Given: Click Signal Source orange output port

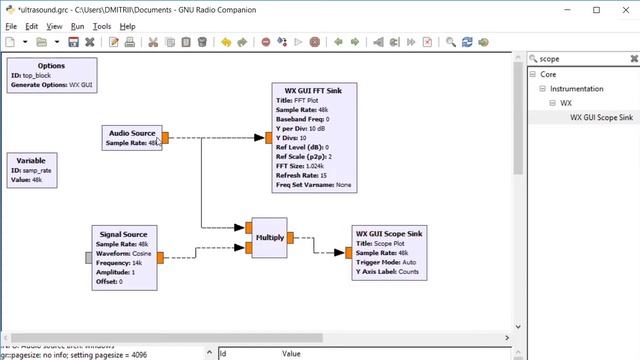Looking at the screenshot, I should 160,258.
